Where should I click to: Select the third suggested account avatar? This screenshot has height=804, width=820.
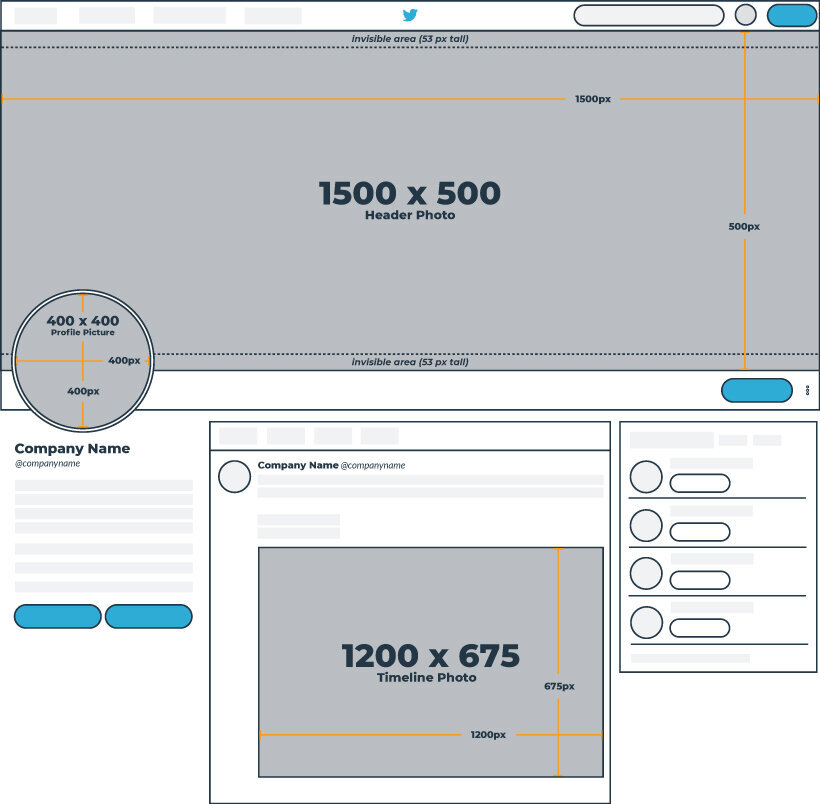(x=646, y=573)
